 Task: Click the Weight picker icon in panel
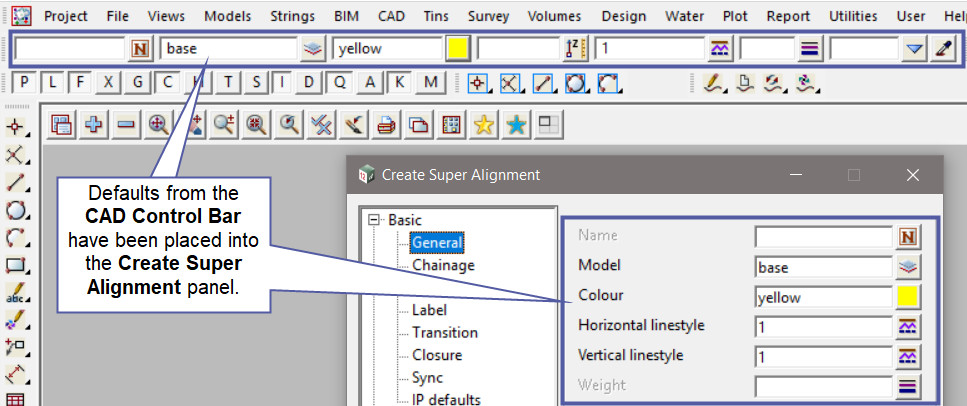(x=909, y=385)
